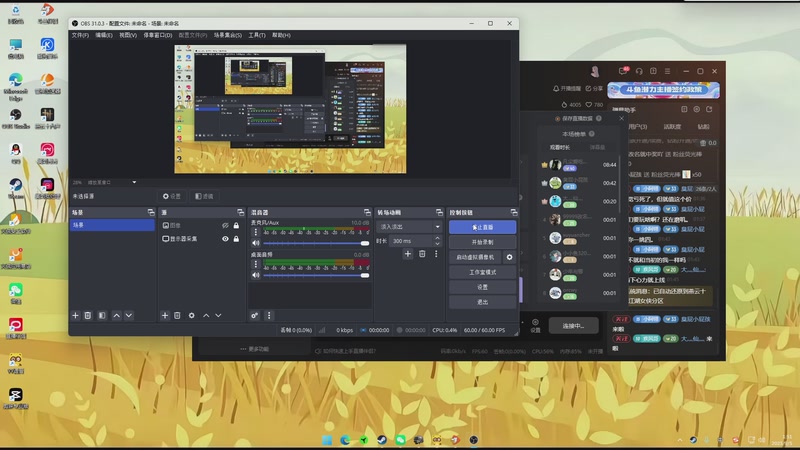Image resolution: width=800 pixels, height=450 pixels.
Task: Open the Scene Collection (S) menu
Action: click(x=228, y=35)
